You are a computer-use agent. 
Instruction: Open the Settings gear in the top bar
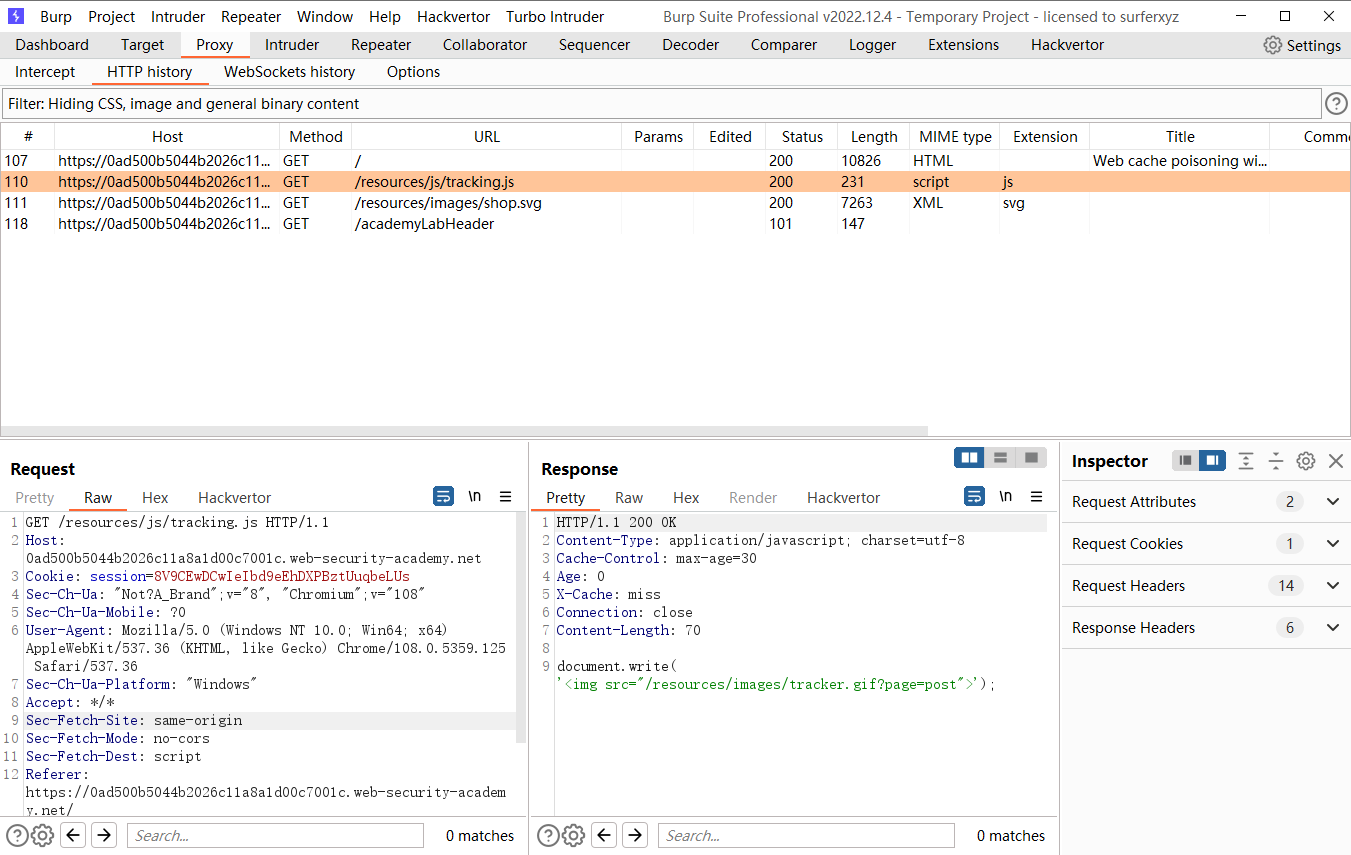(x=1302, y=45)
